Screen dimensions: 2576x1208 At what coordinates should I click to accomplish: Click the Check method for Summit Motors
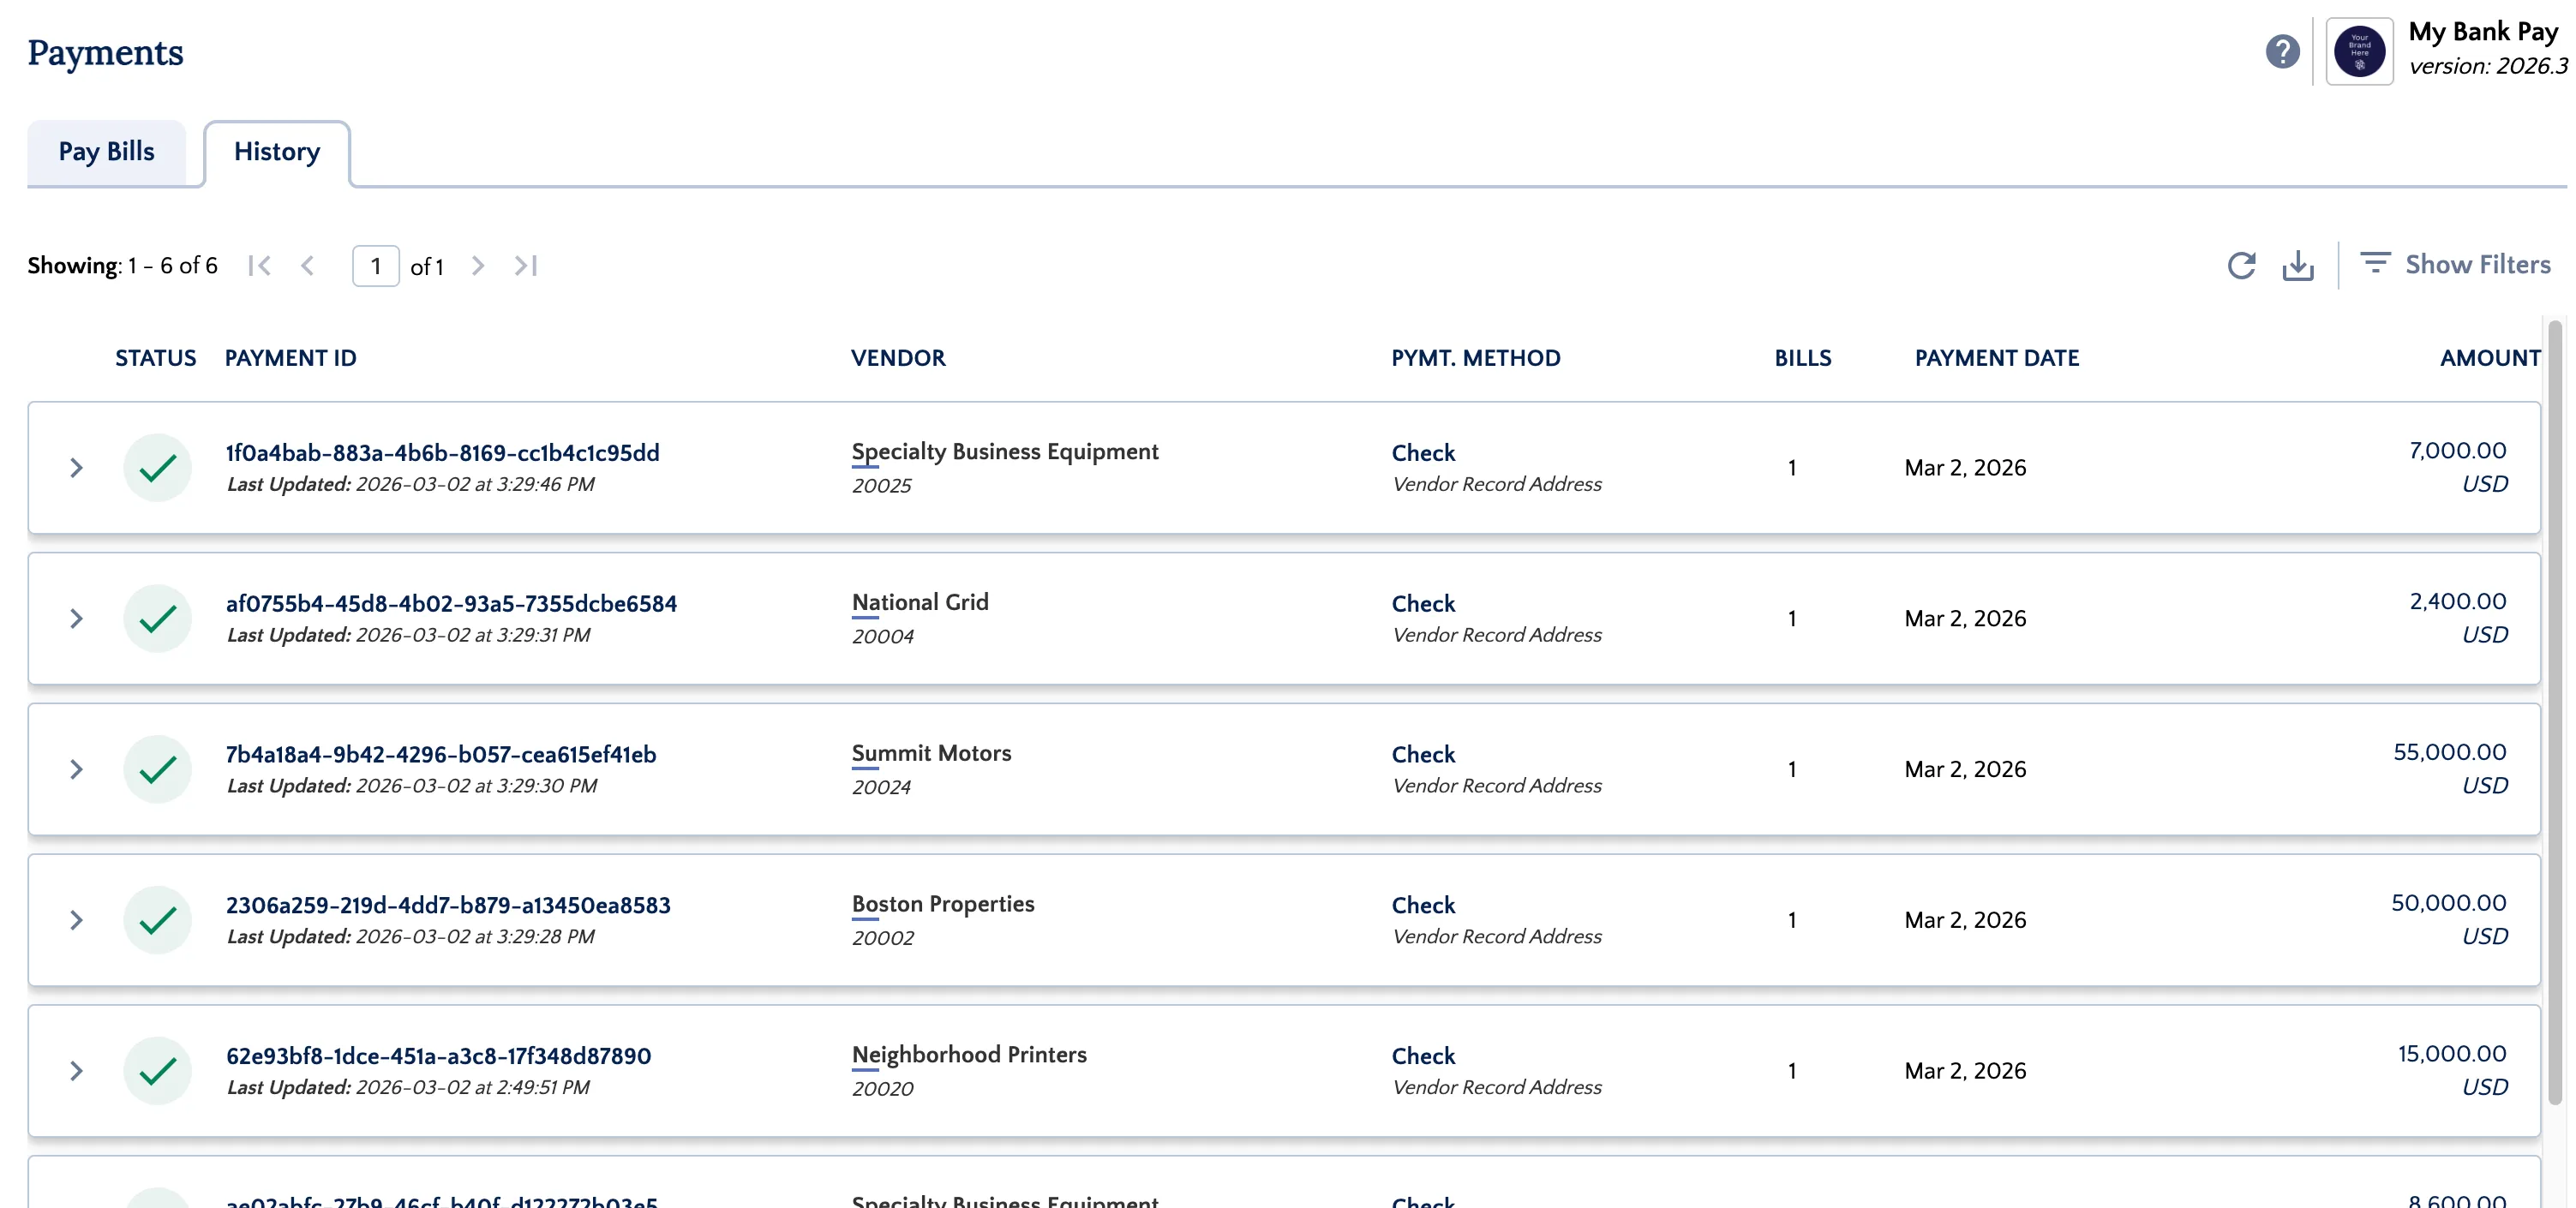(1423, 755)
